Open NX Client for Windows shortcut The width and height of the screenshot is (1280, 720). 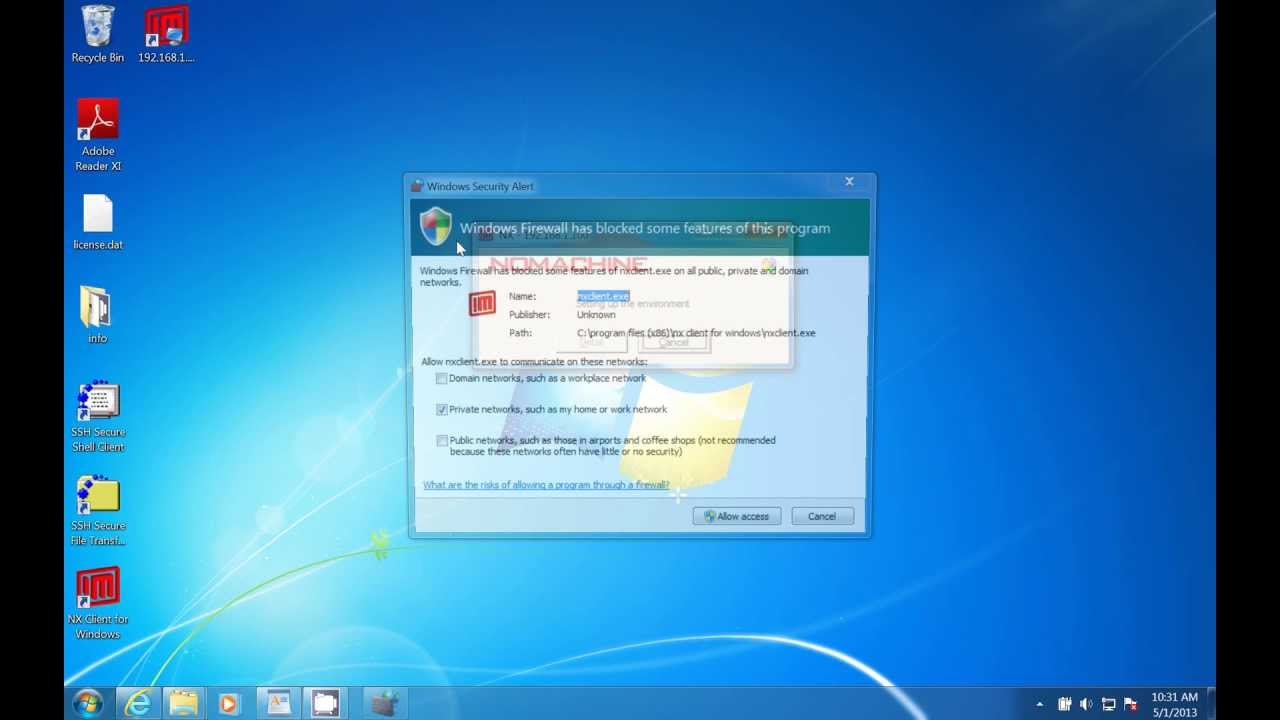(98, 604)
